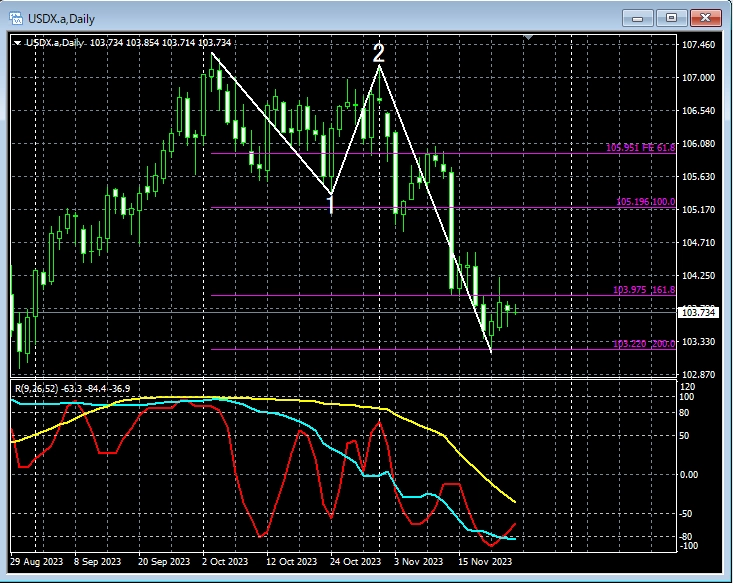Maximize the USDX.a,Daily chart window
The image size is (734, 583).
tap(670, 17)
